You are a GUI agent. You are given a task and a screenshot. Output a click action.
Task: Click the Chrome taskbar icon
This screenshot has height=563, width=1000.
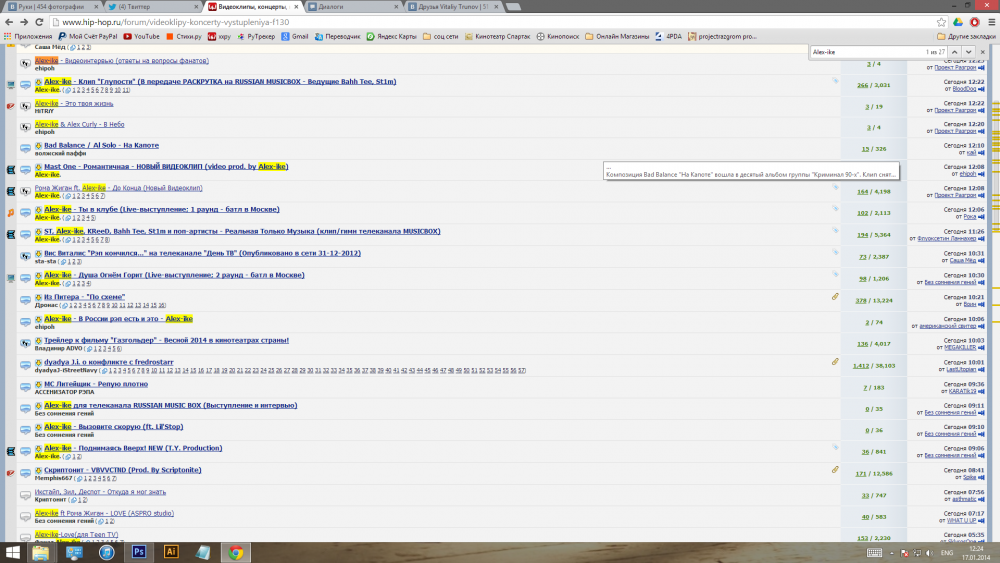236,552
